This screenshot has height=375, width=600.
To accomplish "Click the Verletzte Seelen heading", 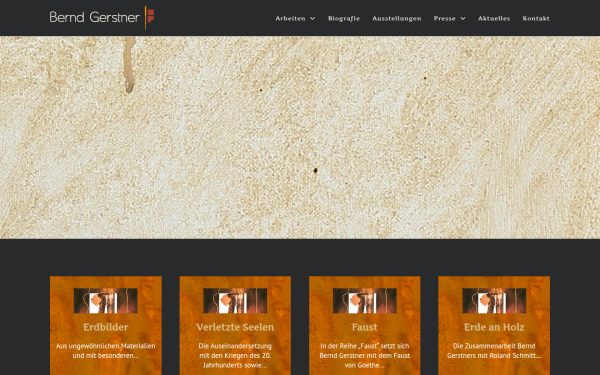I will pos(235,327).
